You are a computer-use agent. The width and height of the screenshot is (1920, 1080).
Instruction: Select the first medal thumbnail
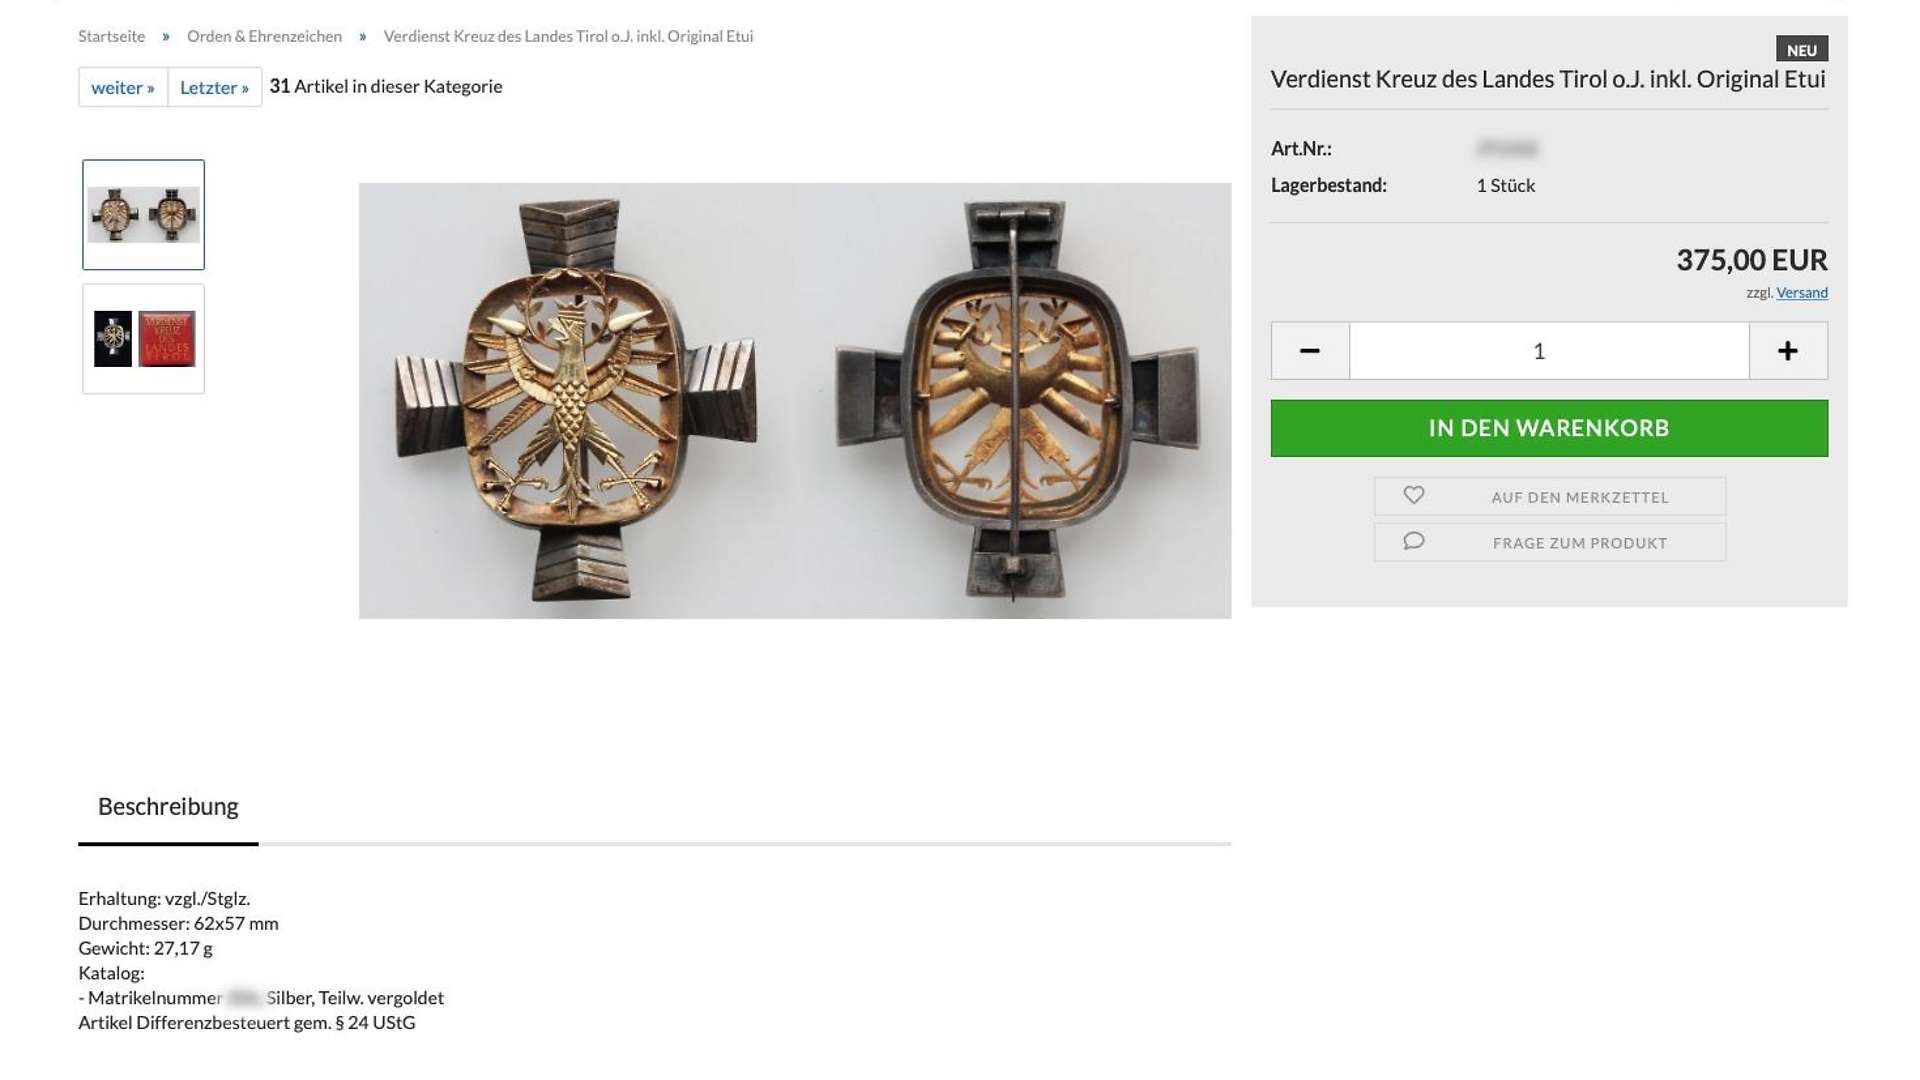coord(143,215)
